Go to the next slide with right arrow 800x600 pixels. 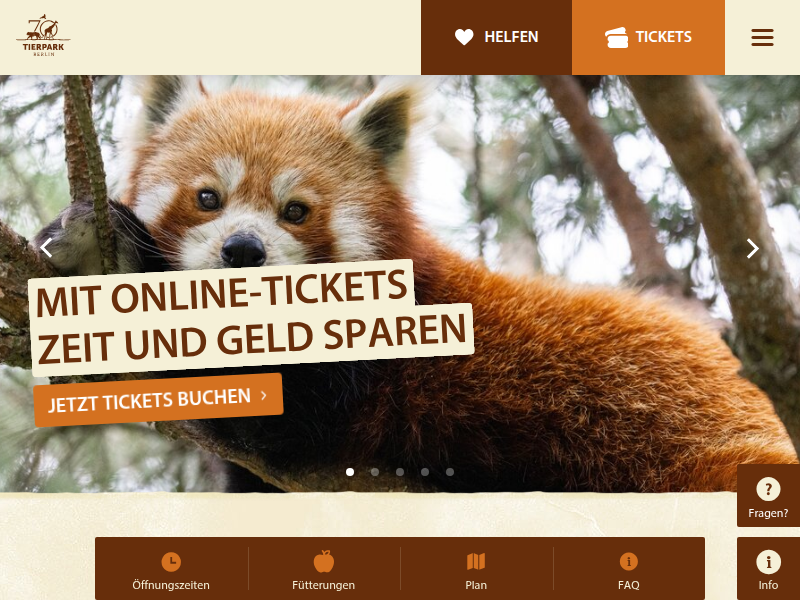coord(753,248)
